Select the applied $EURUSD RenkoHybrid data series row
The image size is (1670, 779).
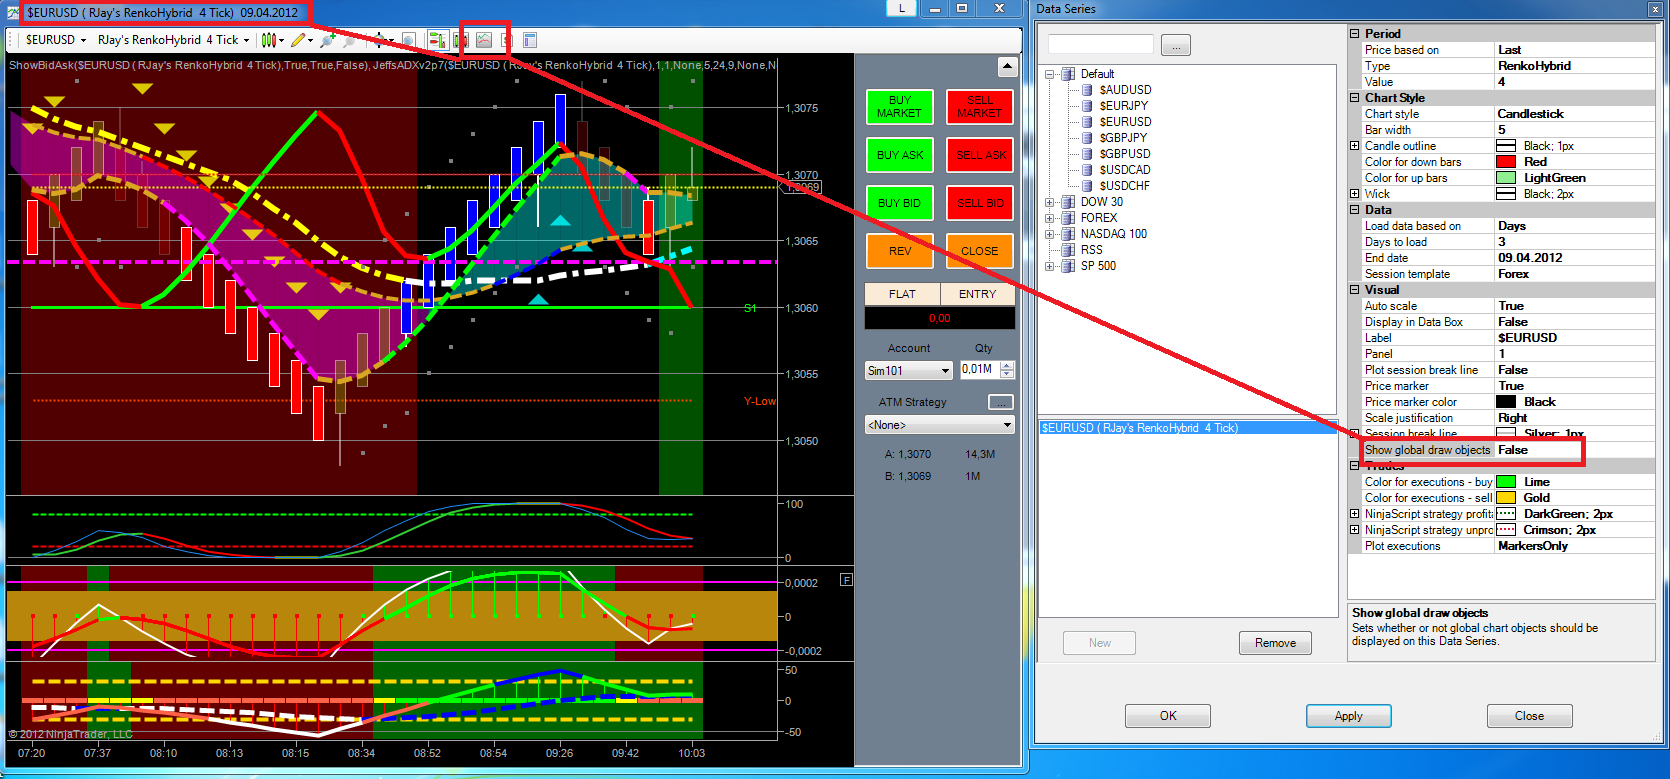click(x=1187, y=428)
